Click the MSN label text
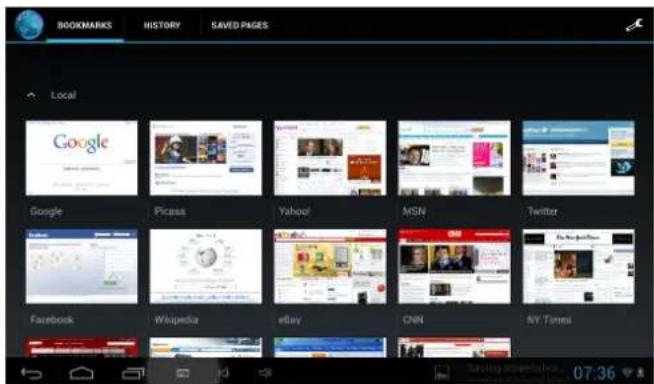 (414, 211)
